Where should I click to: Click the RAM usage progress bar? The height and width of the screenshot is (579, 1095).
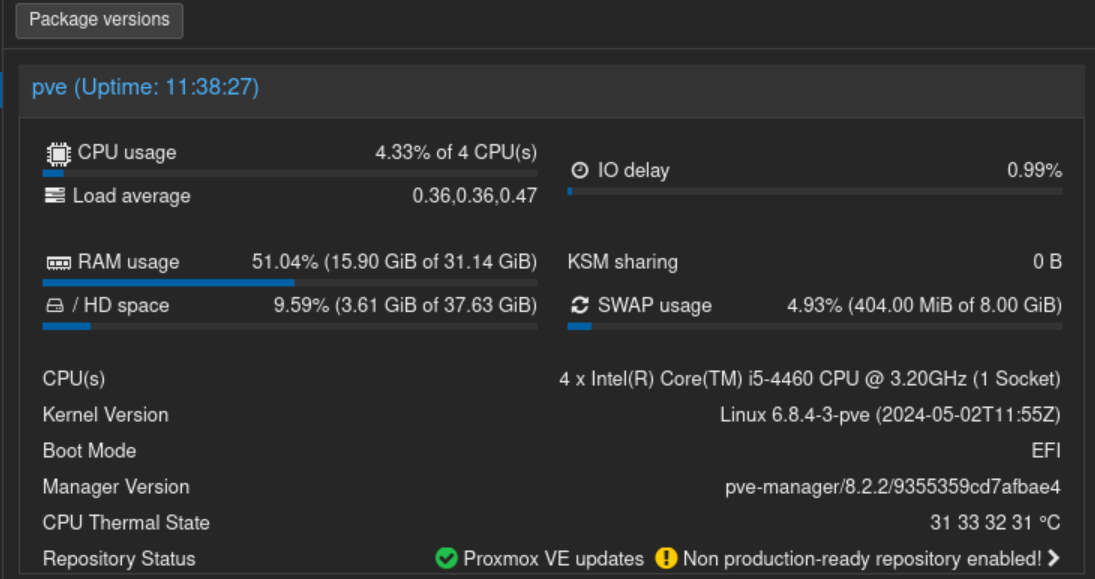tap(289, 284)
